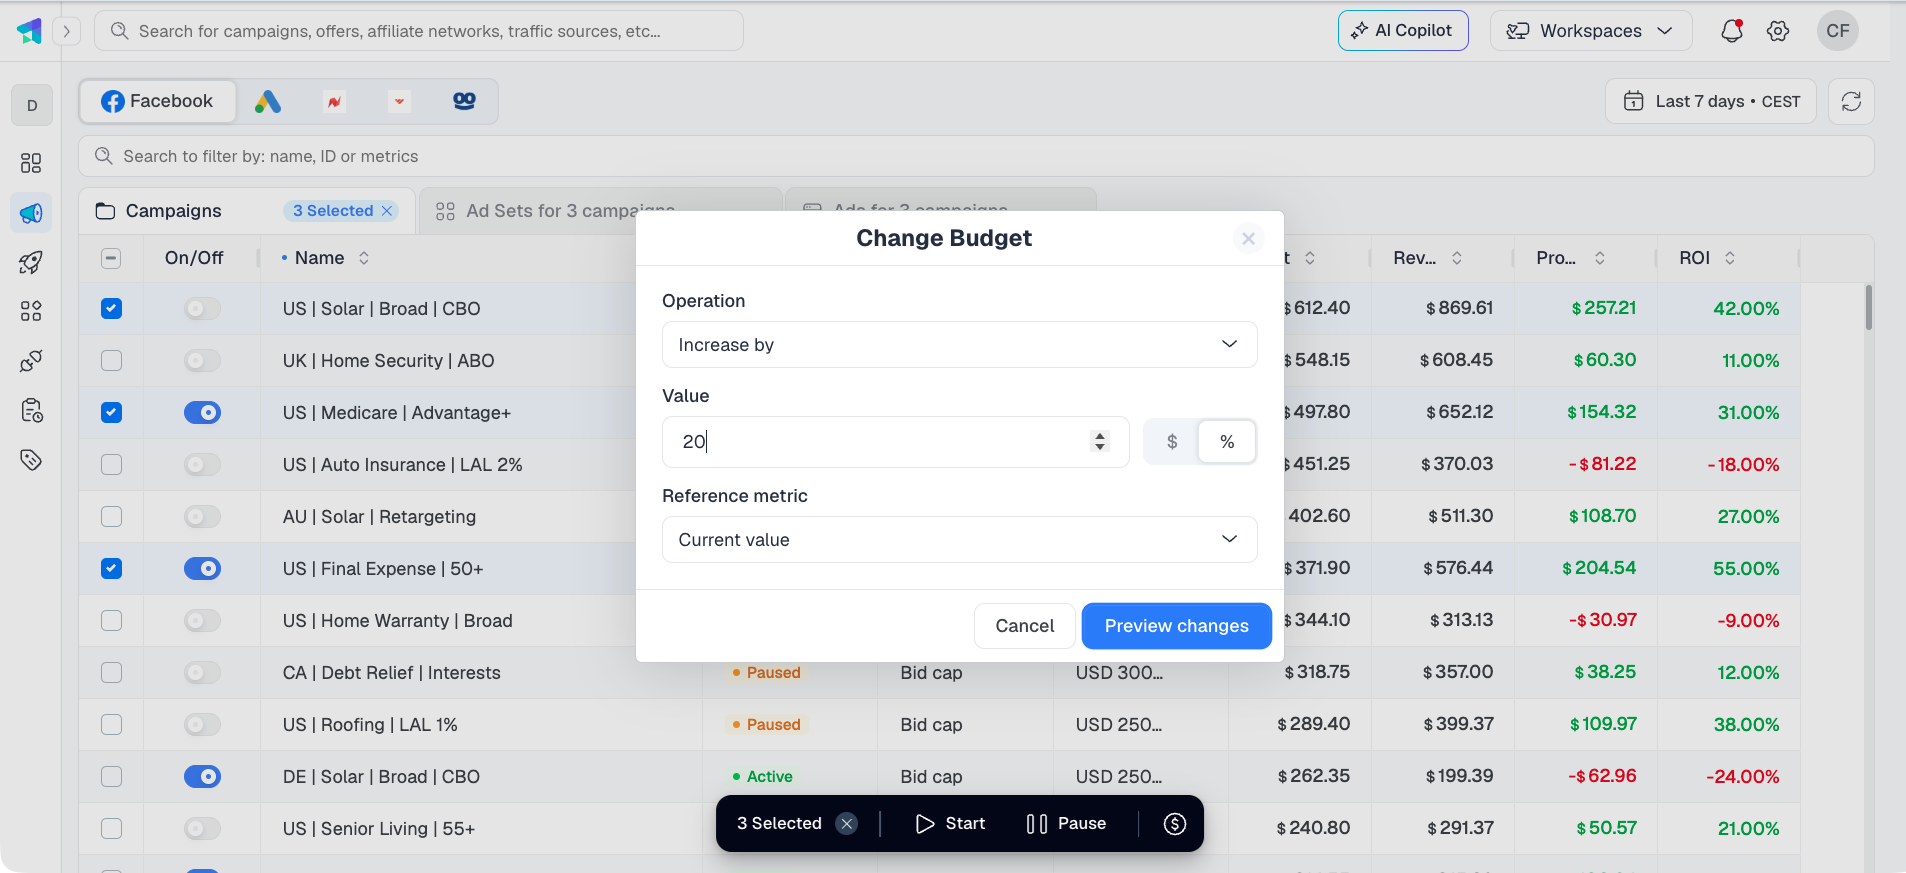Switch to Facebook traffic source tab
The height and width of the screenshot is (873, 1906).
(158, 101)
